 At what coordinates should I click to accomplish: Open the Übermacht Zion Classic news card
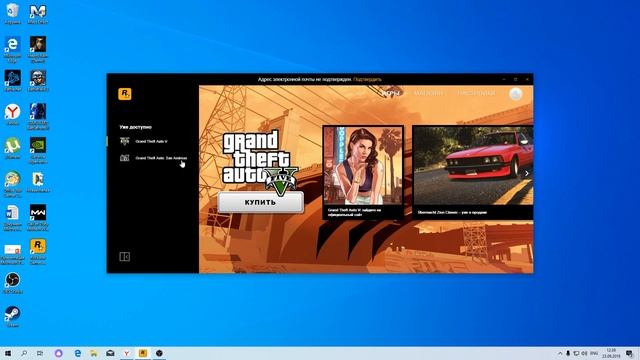pyautogui.click(x=473, y=172)
